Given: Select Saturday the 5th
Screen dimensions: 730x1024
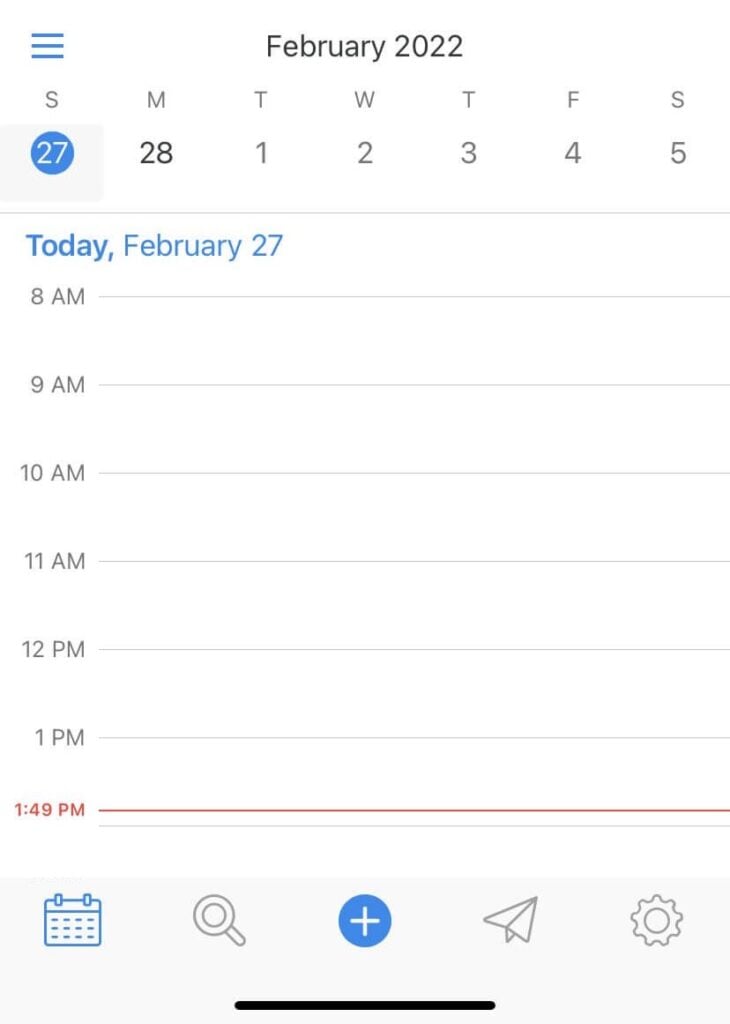Looking at the screenshot, I should (678, 153).
